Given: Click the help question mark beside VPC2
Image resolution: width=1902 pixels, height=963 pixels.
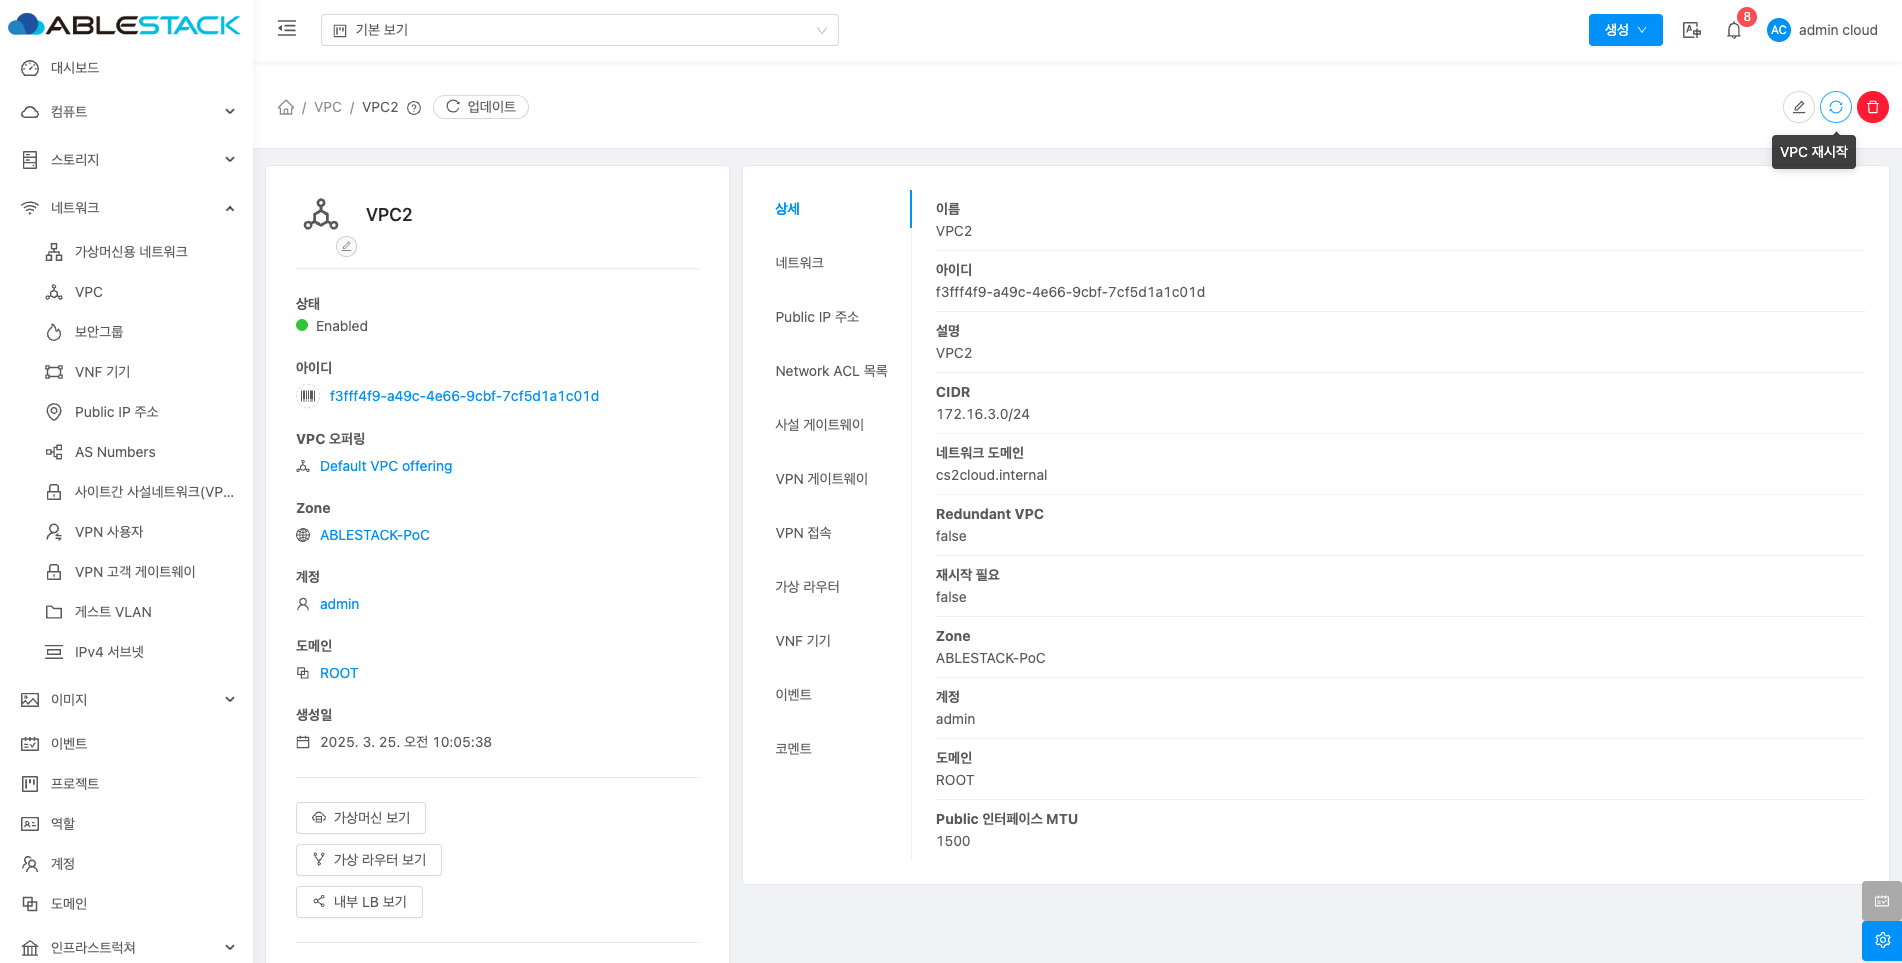Looking at the screenshot, I should [414, 108].
